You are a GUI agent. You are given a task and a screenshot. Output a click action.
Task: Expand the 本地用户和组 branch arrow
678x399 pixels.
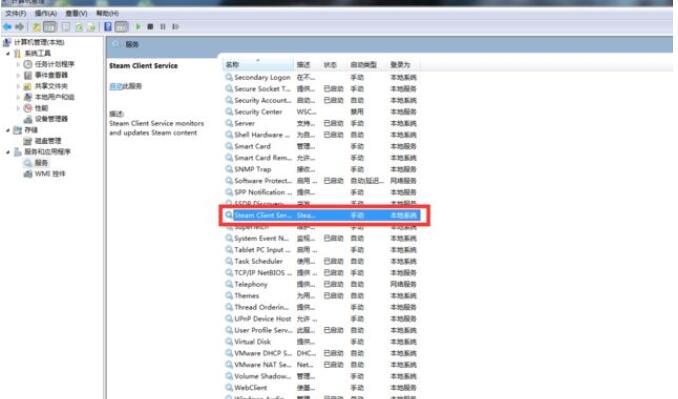[x=19, y=97]
